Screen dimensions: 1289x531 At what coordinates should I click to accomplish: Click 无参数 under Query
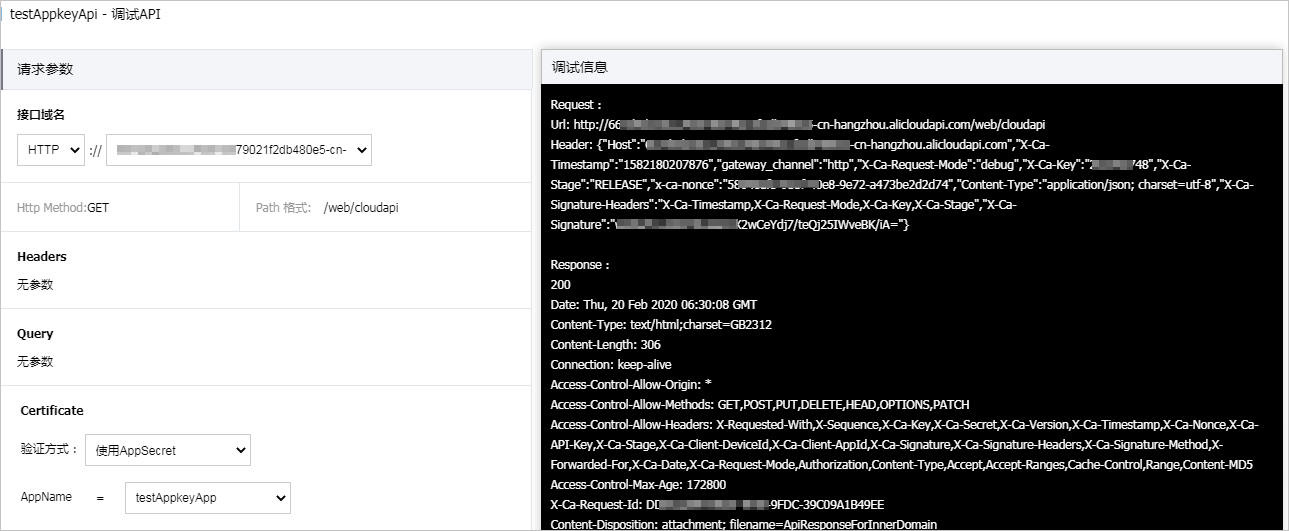click(x=35, y=362)
